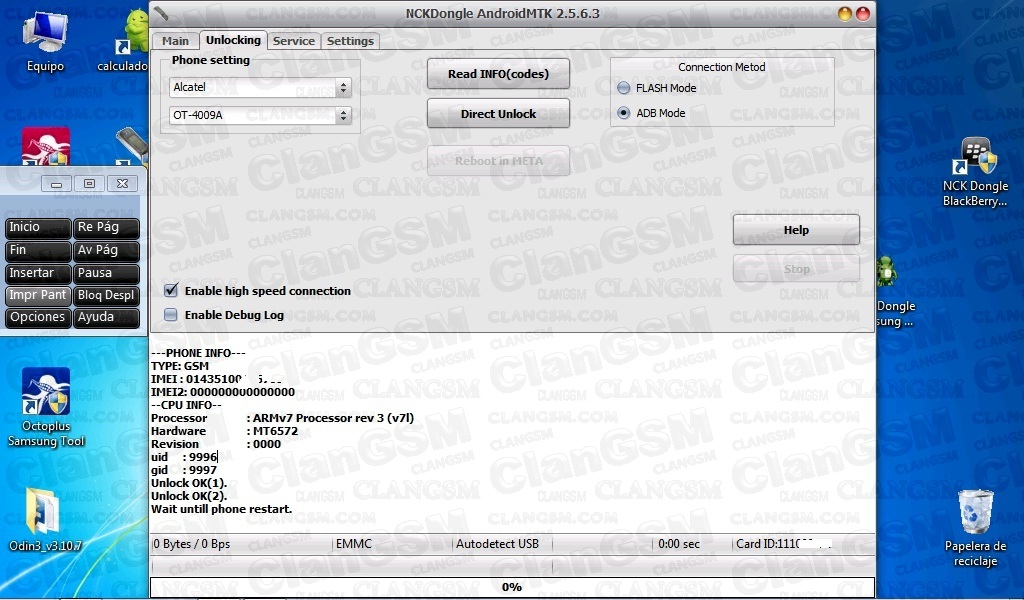Click the "Unlock OK(2)." log line
This screenshot has height=600, width=1024.
189,496
